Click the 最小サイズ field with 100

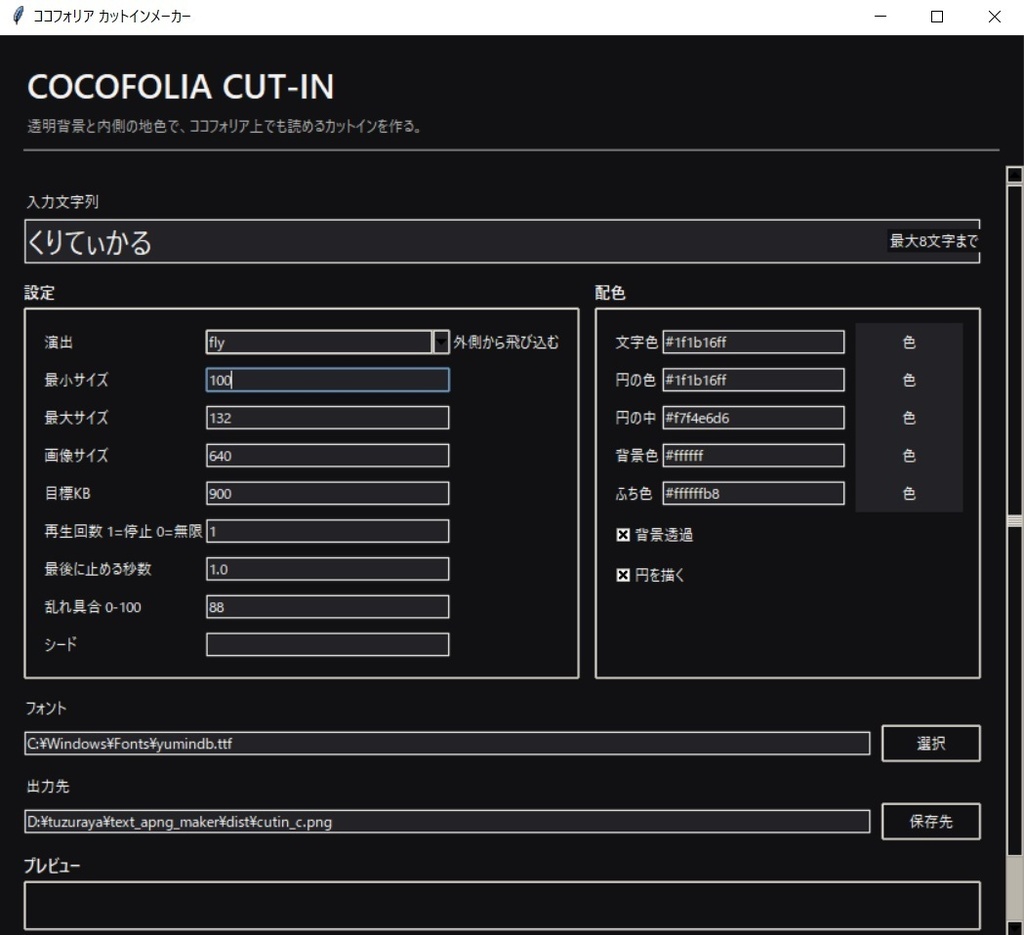(327, 380)
